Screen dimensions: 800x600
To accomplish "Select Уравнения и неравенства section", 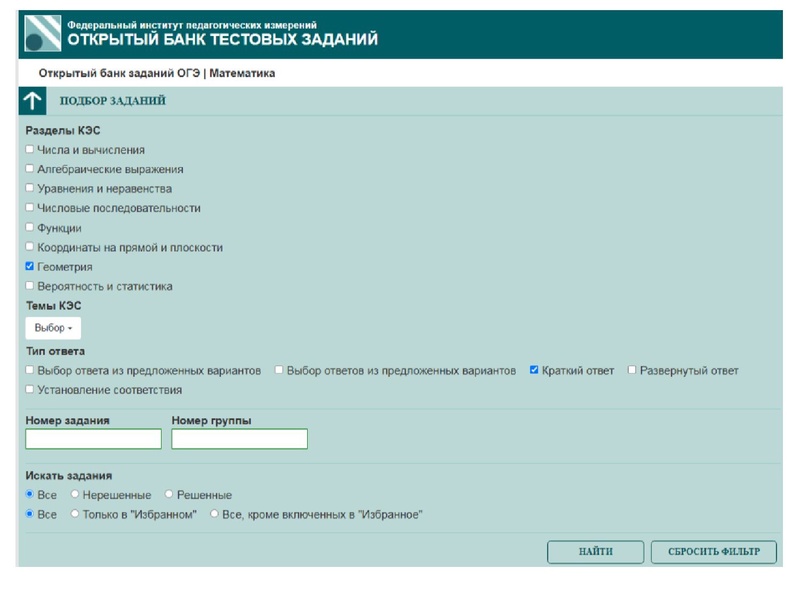I will (x=31, y=190).
